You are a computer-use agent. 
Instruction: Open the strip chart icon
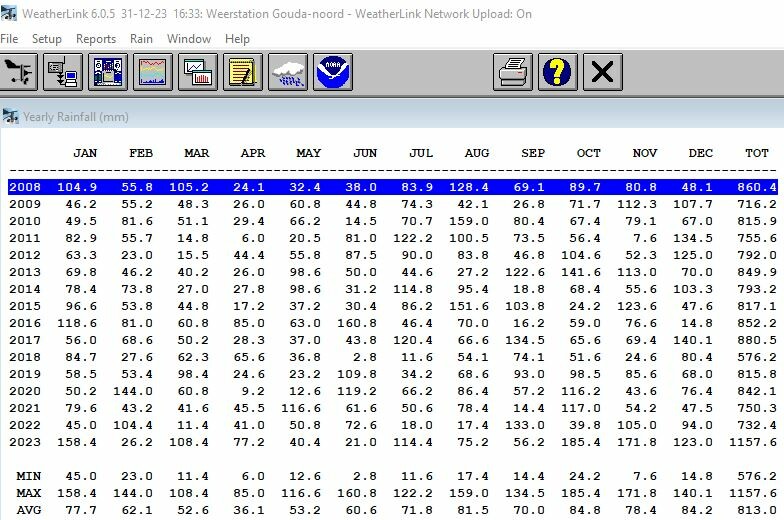(153, 72)
